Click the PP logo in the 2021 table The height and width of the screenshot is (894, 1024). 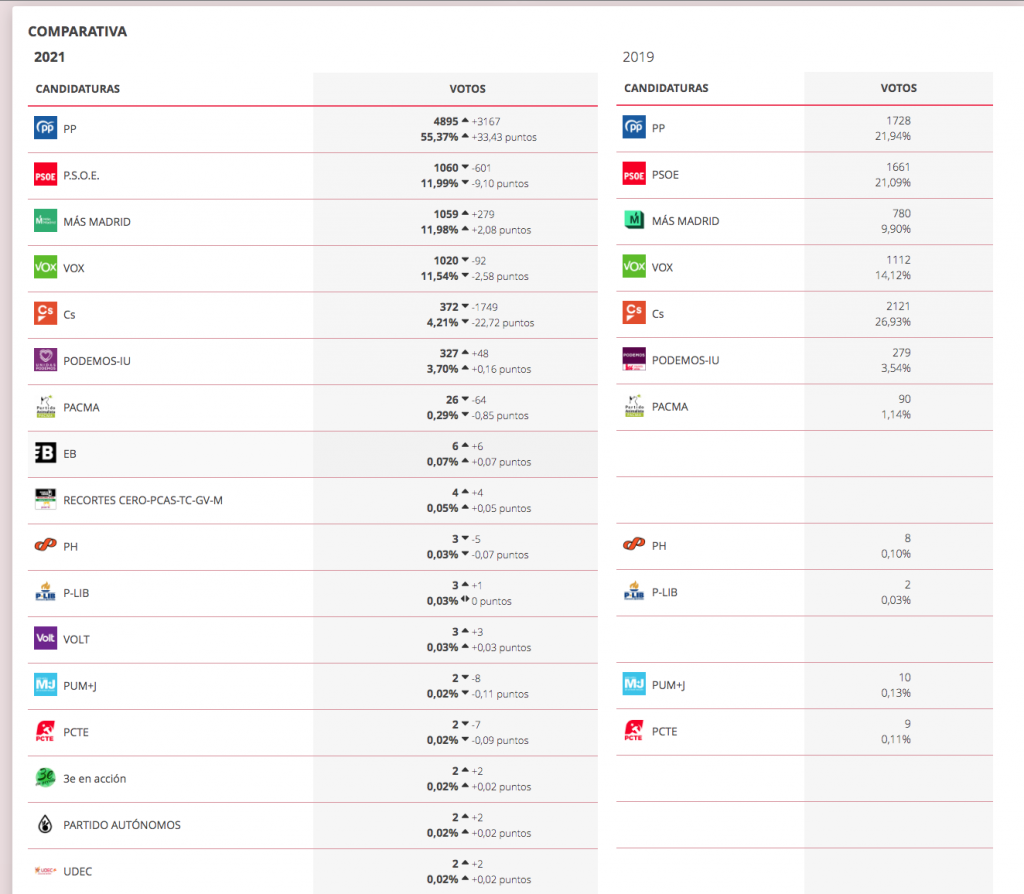tap(46, 128)
